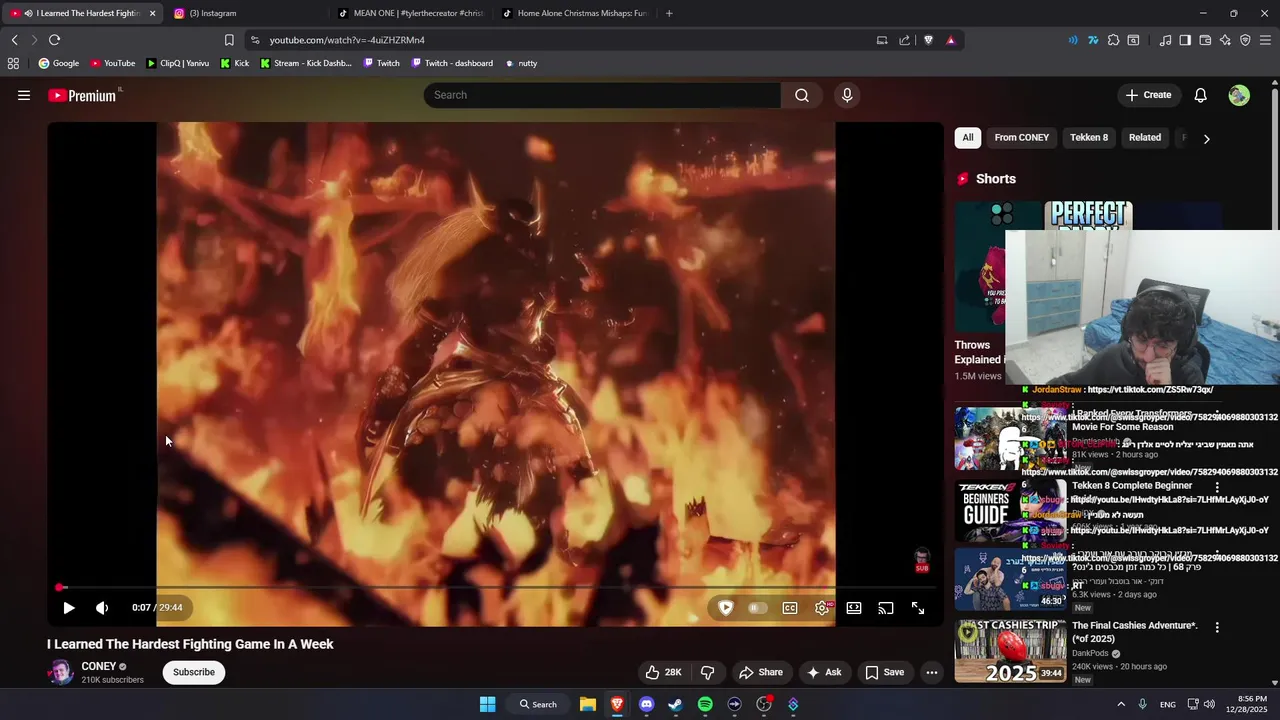Open more actions three-dot menu

[x=932, y=672]
